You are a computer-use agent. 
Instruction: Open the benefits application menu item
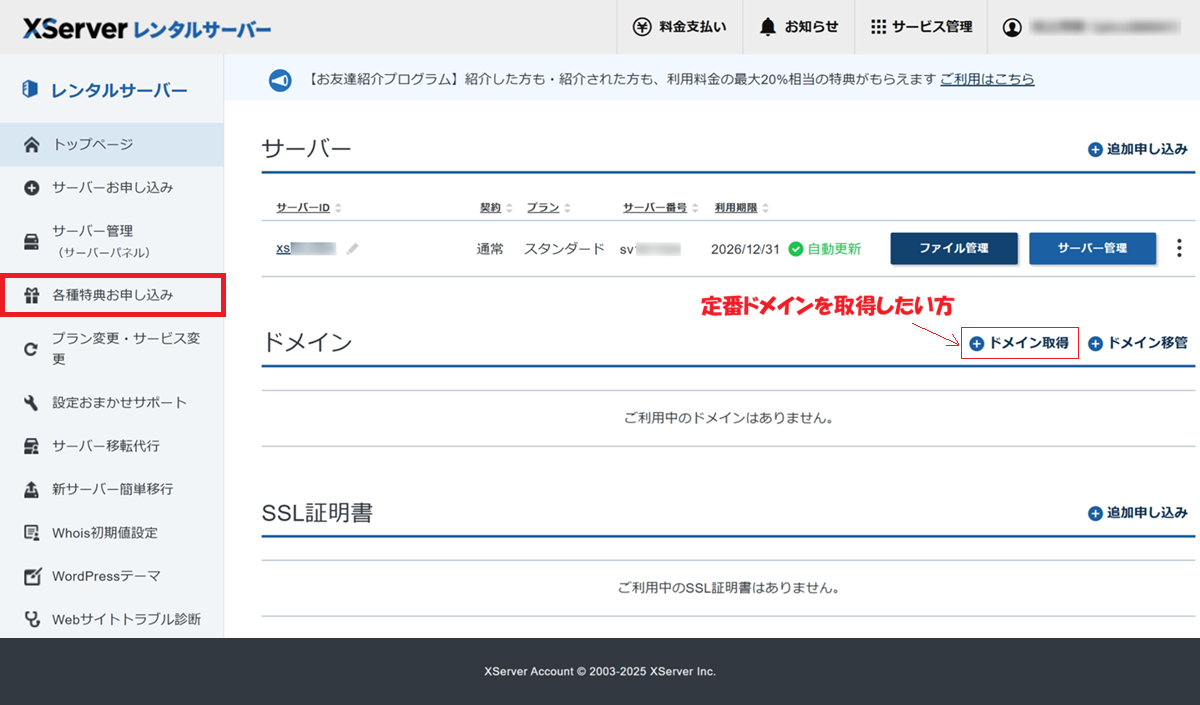[112, 295]
